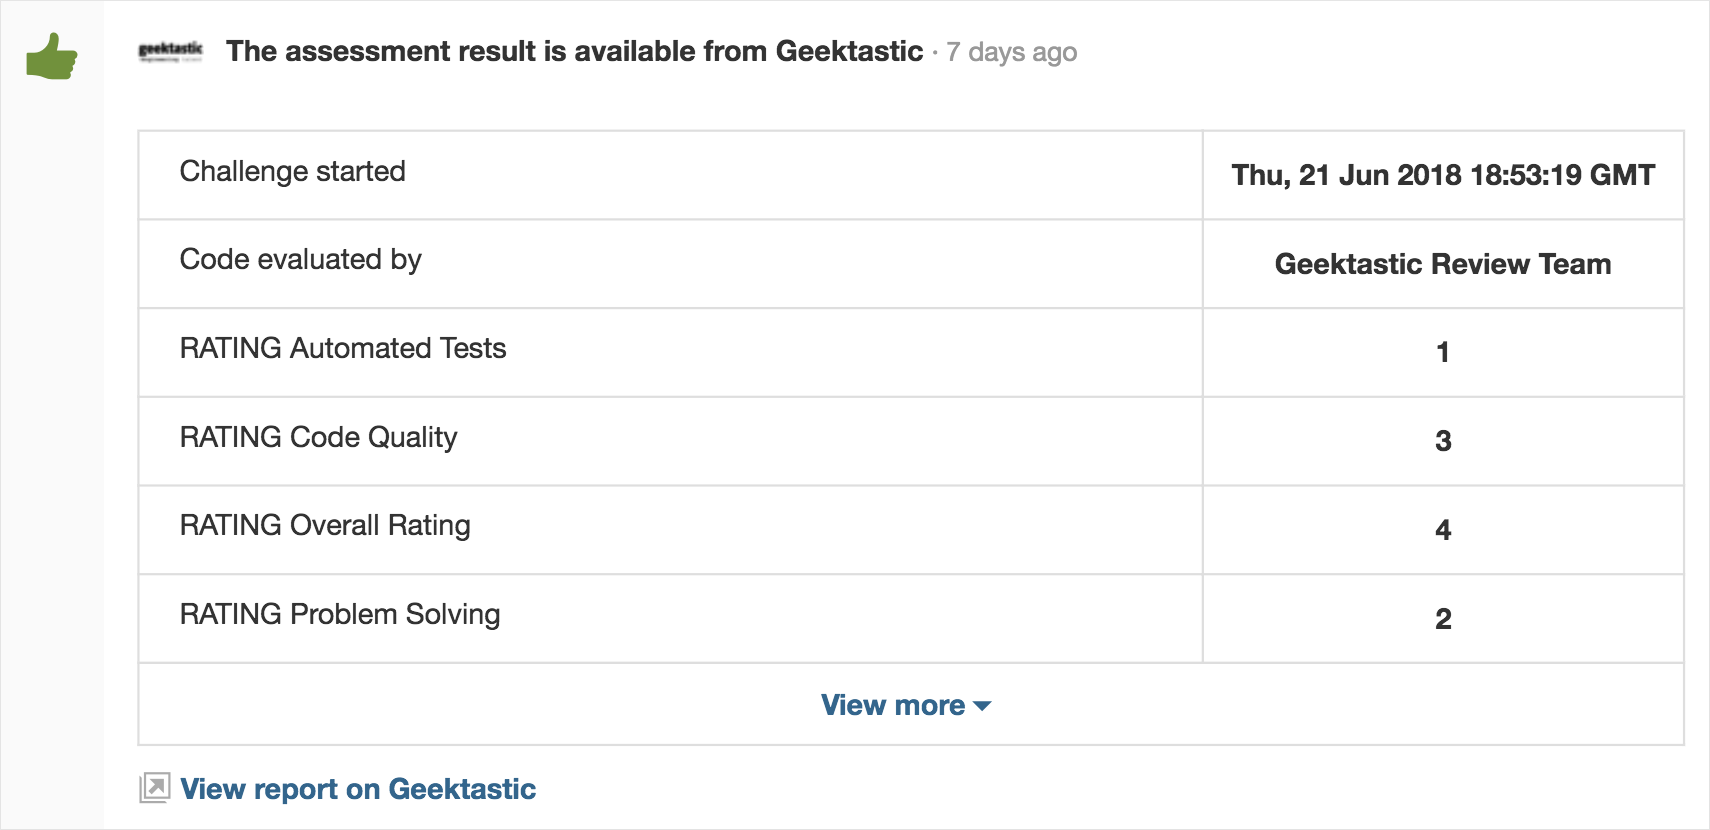The height and width of the screenshot is (830, 1710).
Task: Click the Automated Tests rating value 1
Action: 1443,352
